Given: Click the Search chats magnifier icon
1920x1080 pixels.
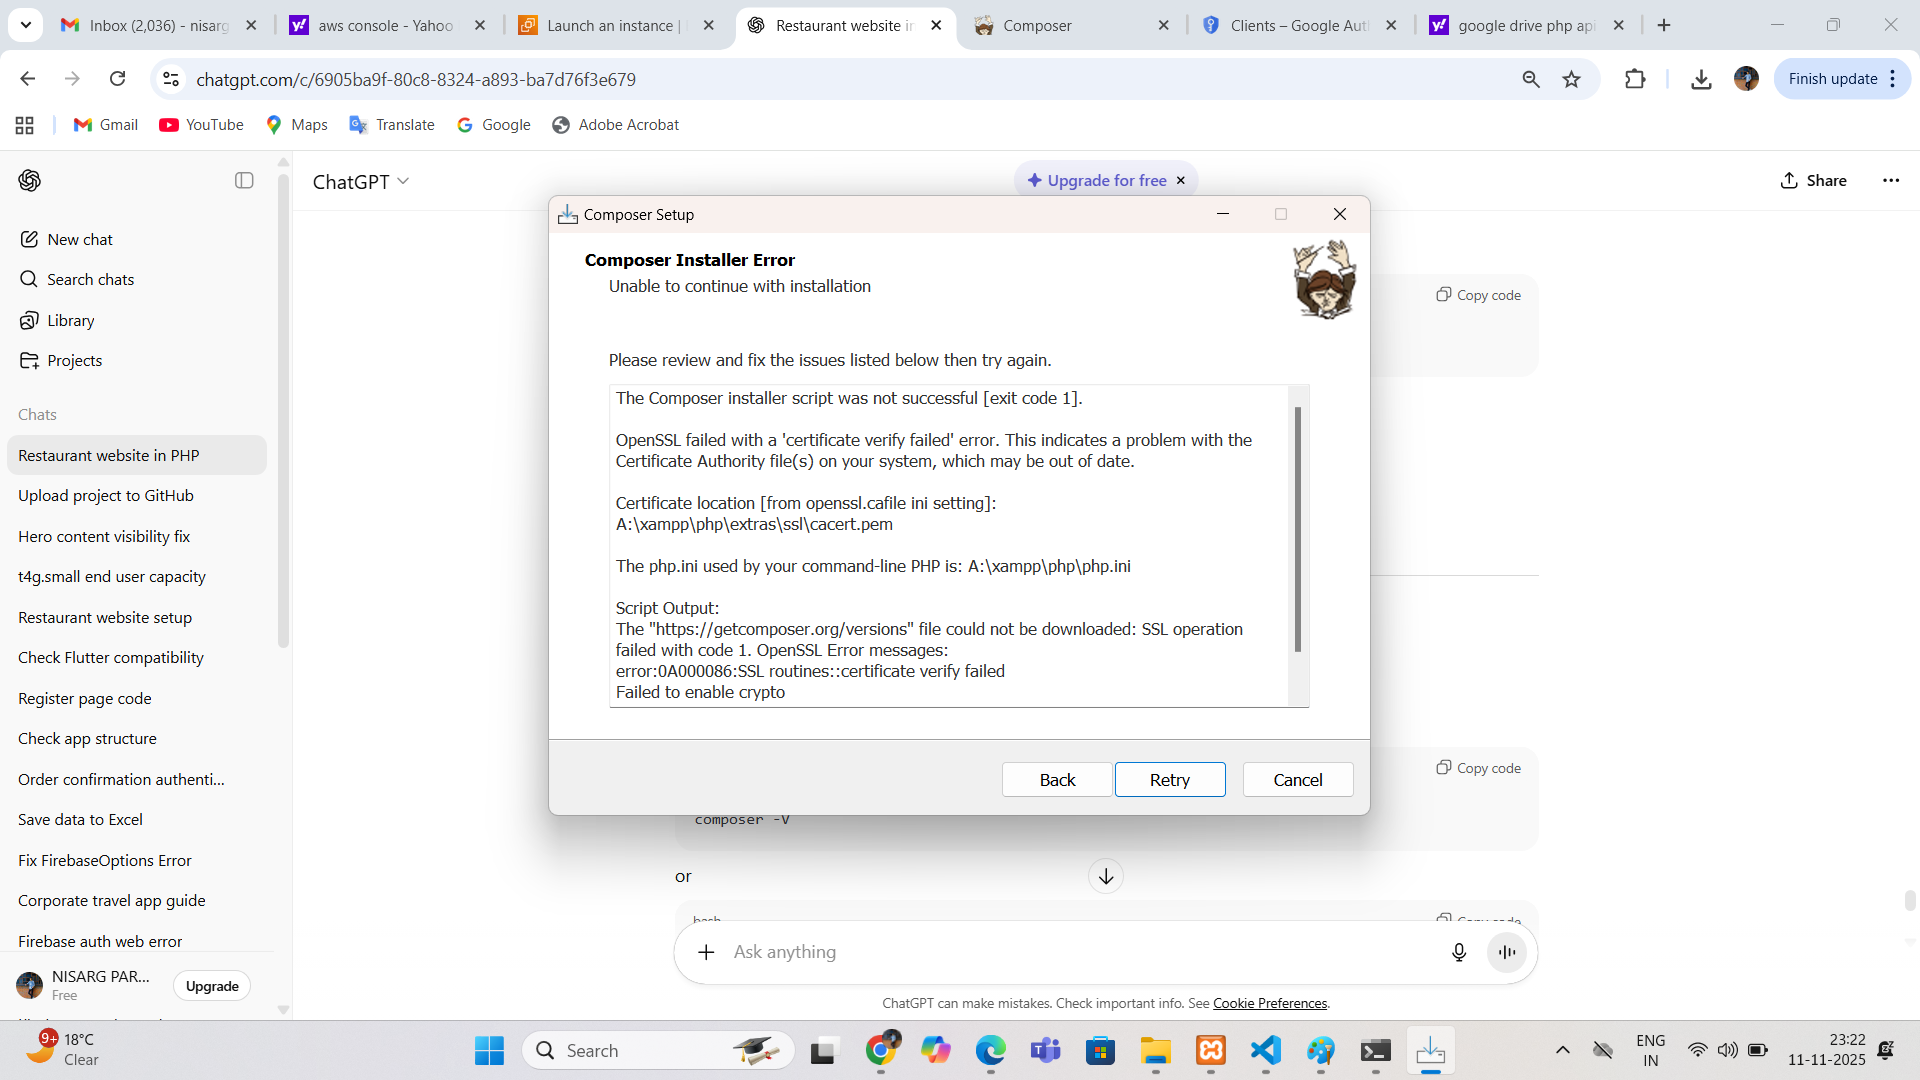Looking at the screenshot, I should (x=29, y=279).
